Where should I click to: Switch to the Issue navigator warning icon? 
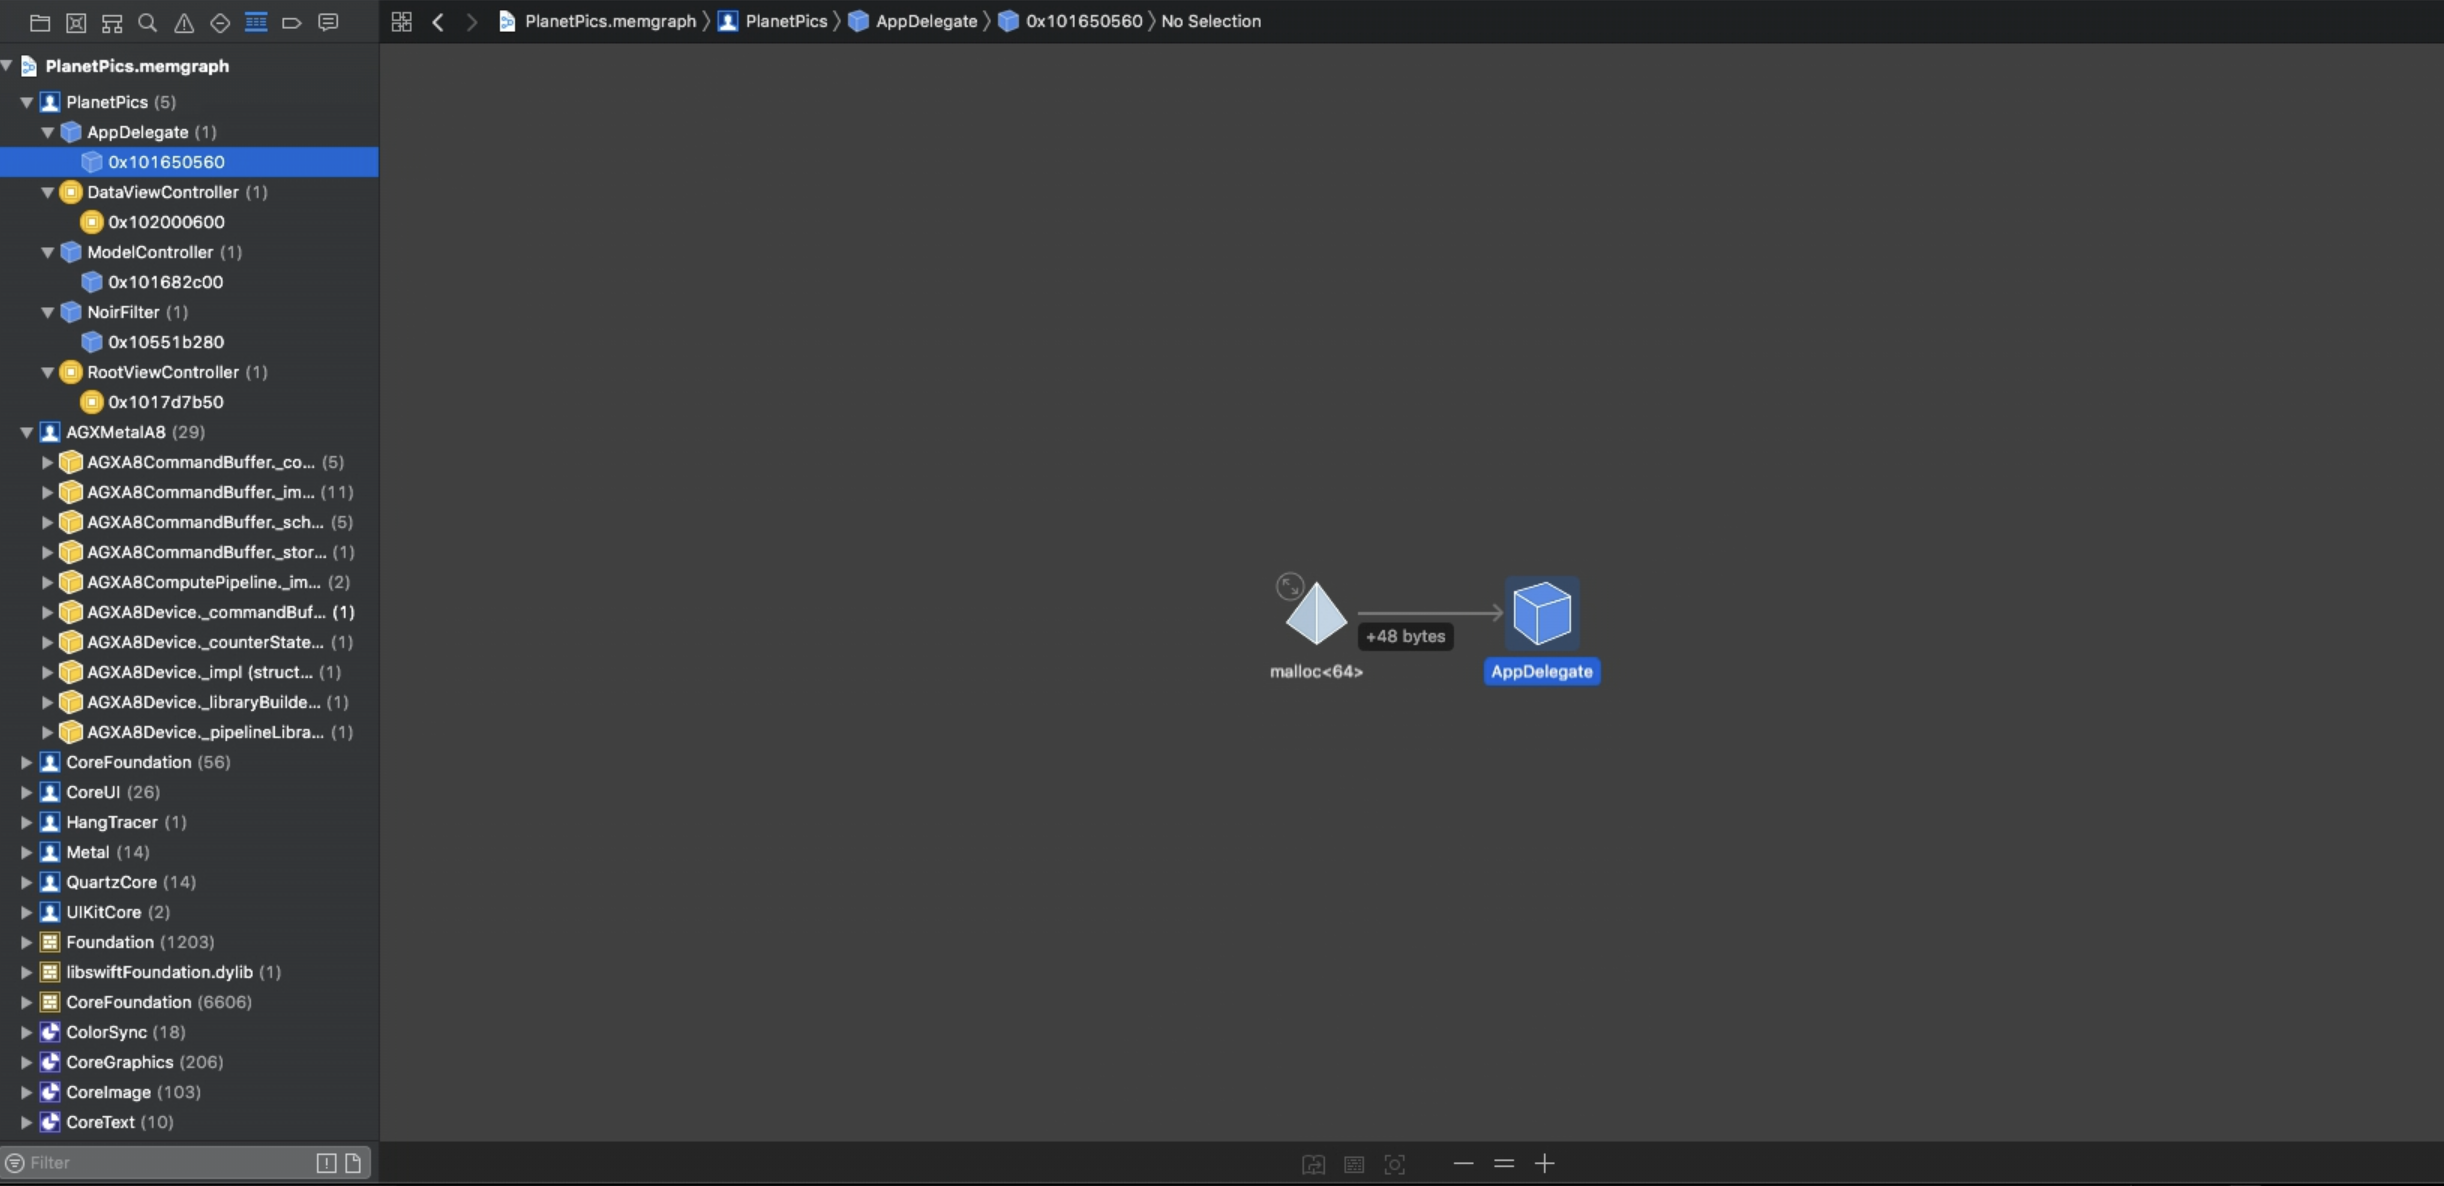[x=184, y=22]
